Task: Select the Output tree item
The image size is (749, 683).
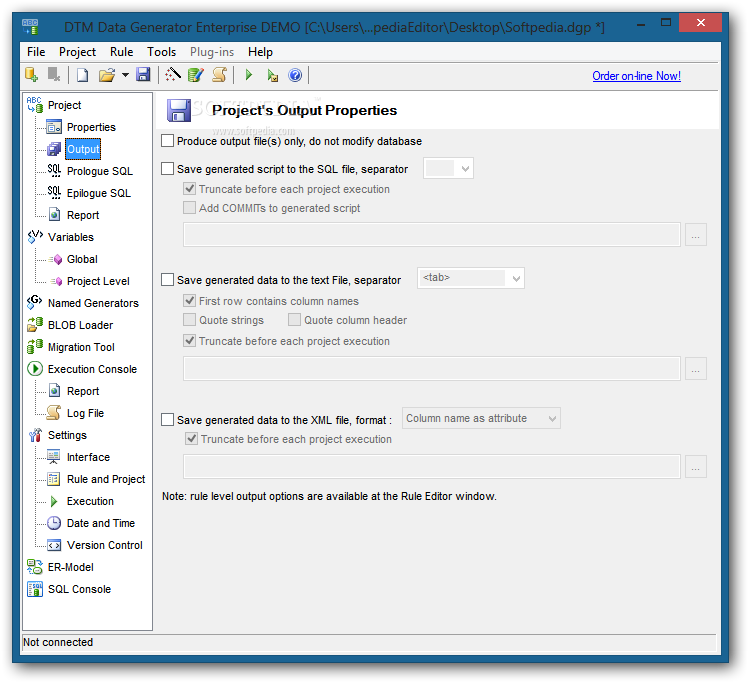Action: point(83,149)
